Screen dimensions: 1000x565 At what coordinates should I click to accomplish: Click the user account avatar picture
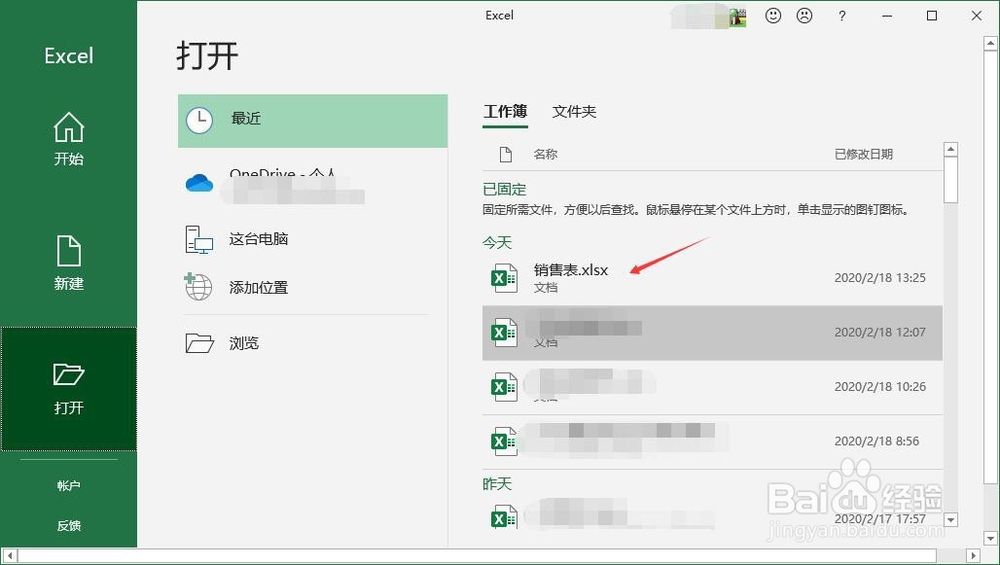coord(738,17)
